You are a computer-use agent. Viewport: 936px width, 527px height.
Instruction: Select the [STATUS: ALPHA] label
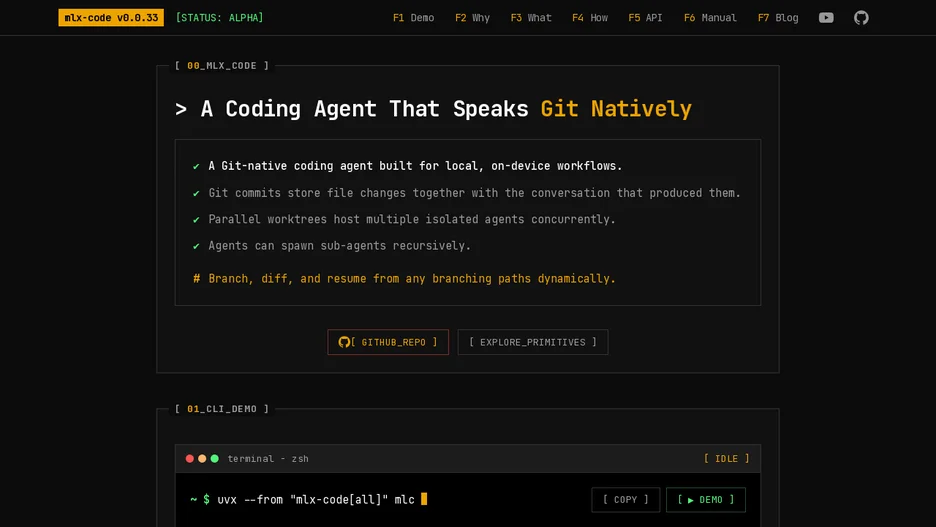tap(220, 17)
